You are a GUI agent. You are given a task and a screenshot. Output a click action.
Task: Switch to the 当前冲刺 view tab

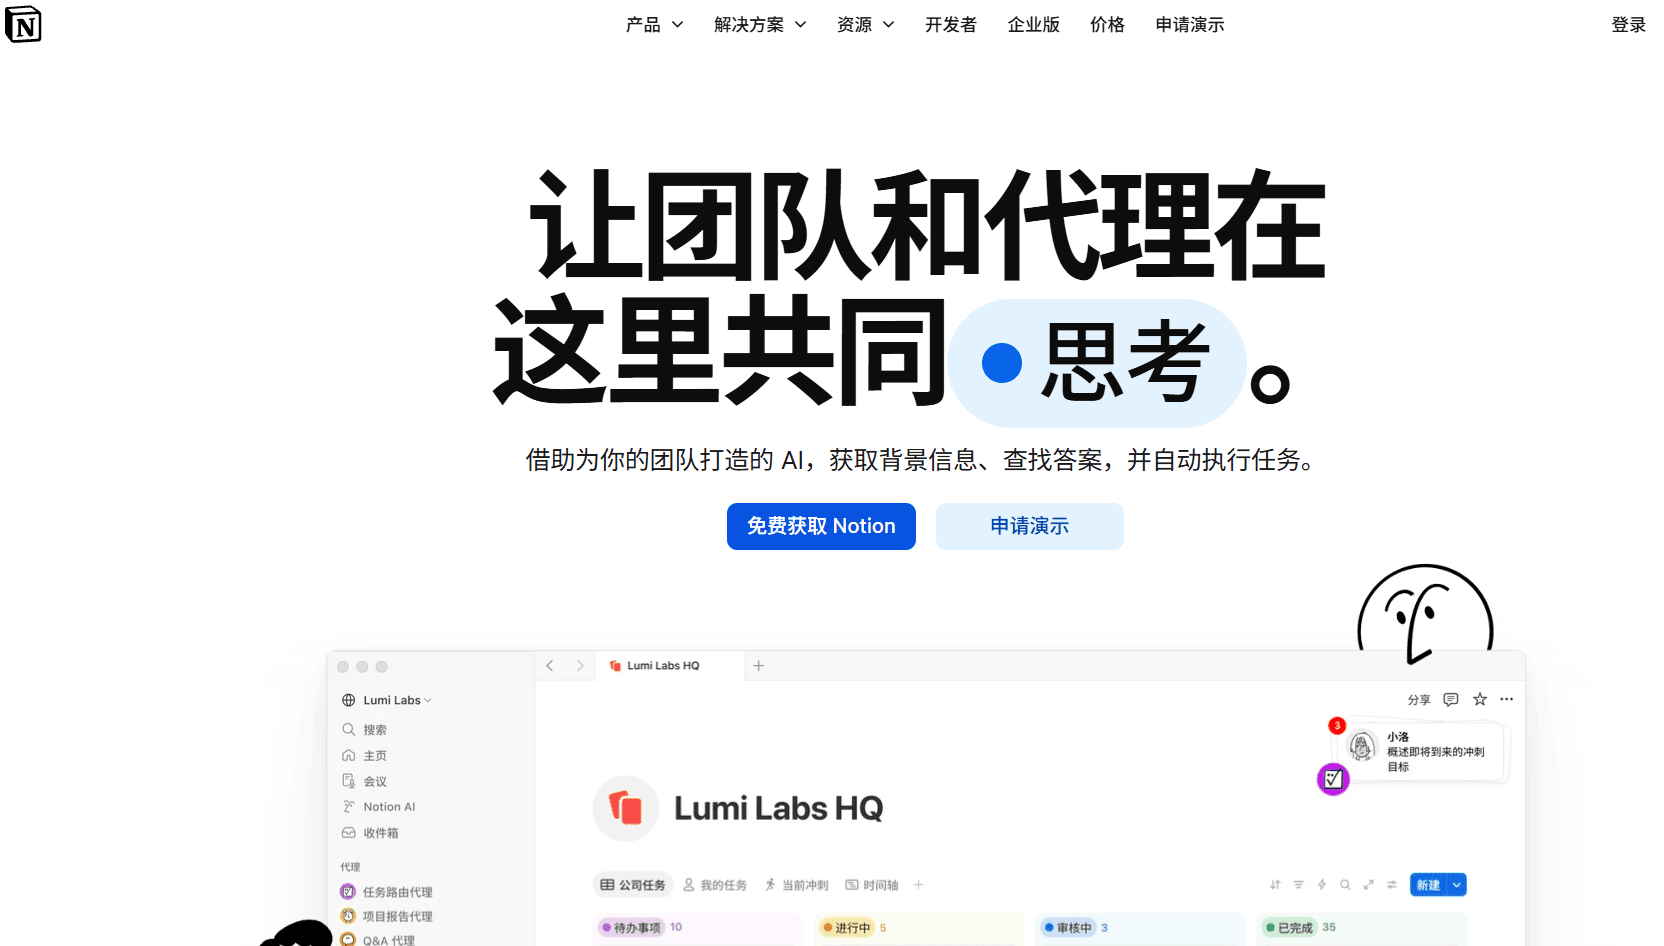click(x=797, y=885)
